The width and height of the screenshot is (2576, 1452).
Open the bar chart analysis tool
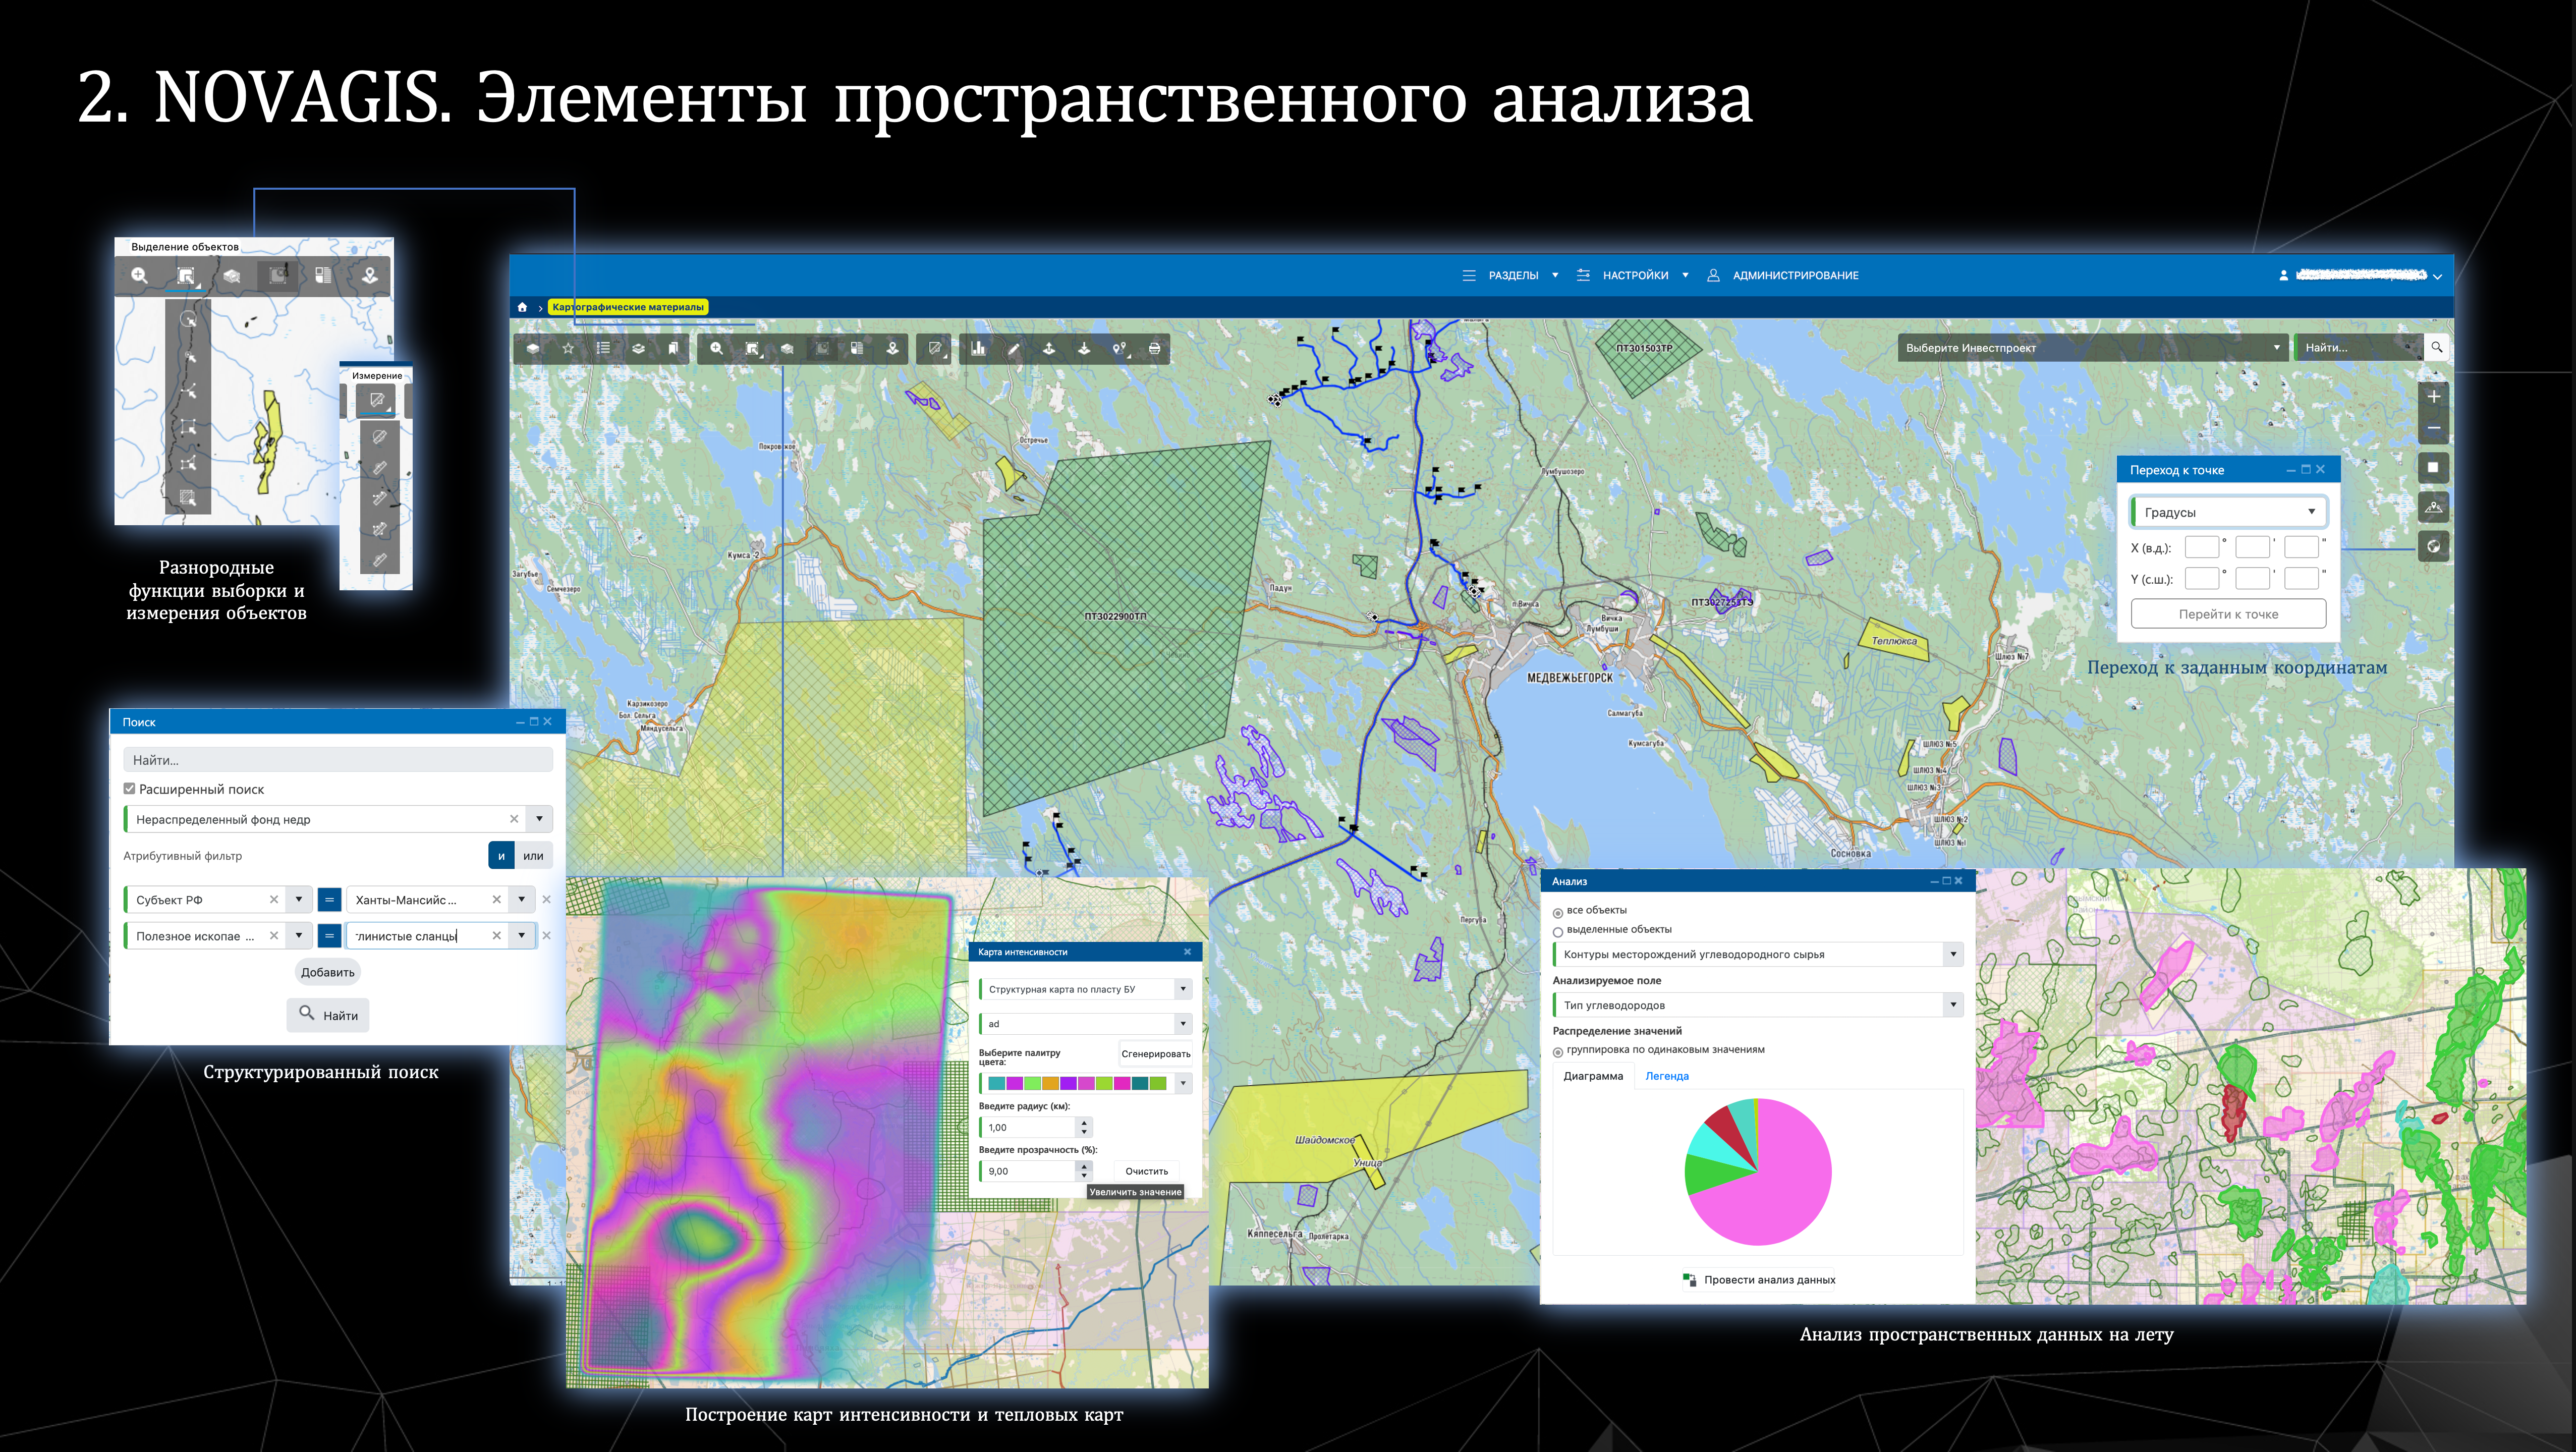pos(978,349)
